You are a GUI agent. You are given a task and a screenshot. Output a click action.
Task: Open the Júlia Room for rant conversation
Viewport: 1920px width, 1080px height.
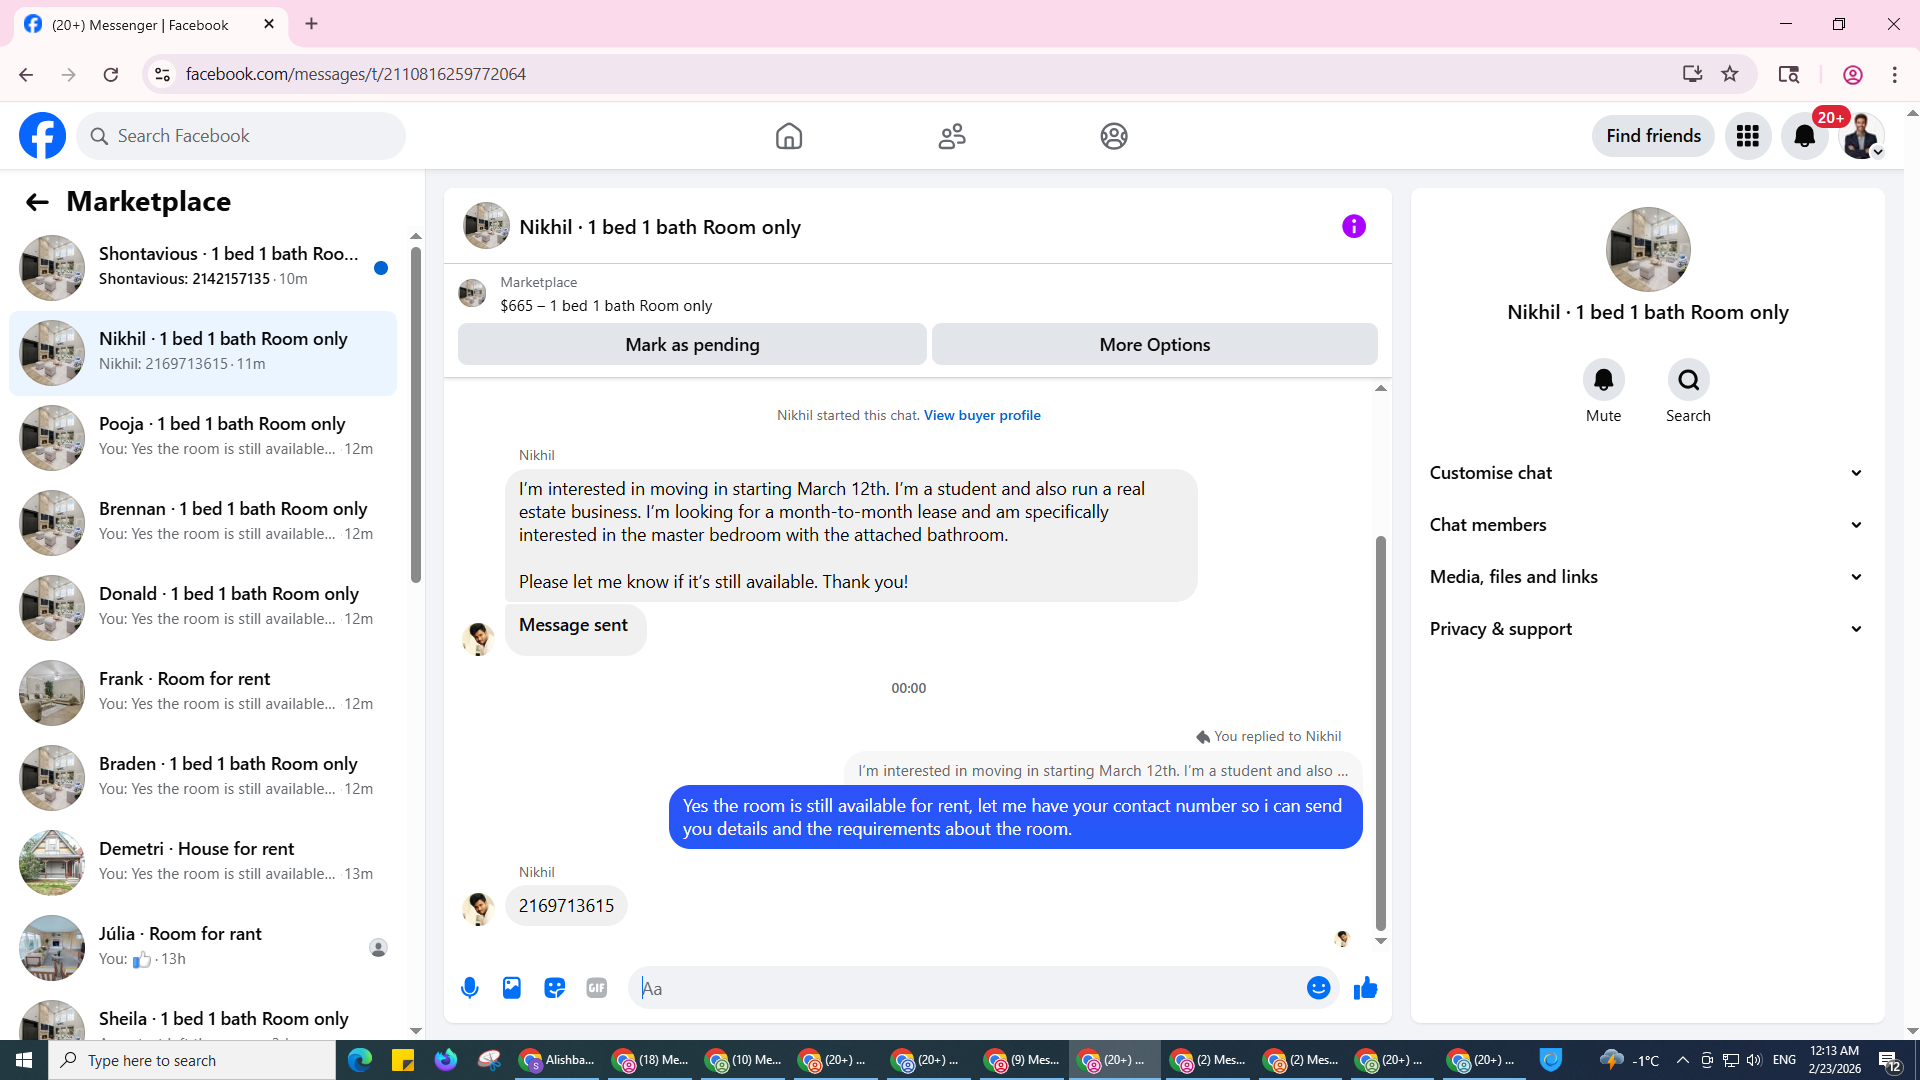point(203,948)
